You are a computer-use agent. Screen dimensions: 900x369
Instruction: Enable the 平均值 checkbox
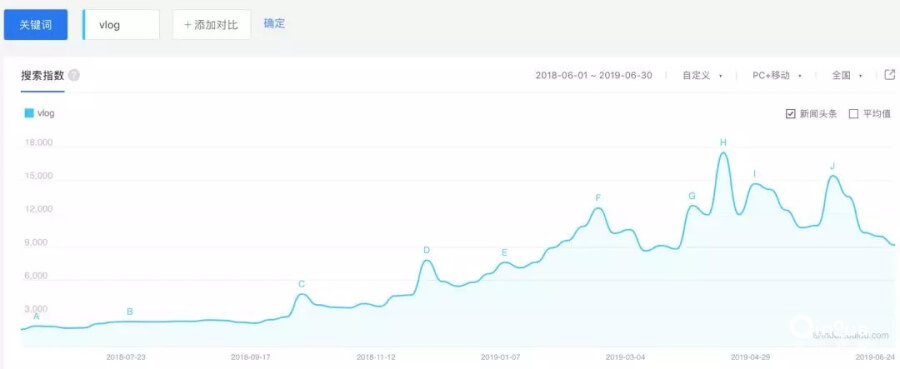pos(854,114)
